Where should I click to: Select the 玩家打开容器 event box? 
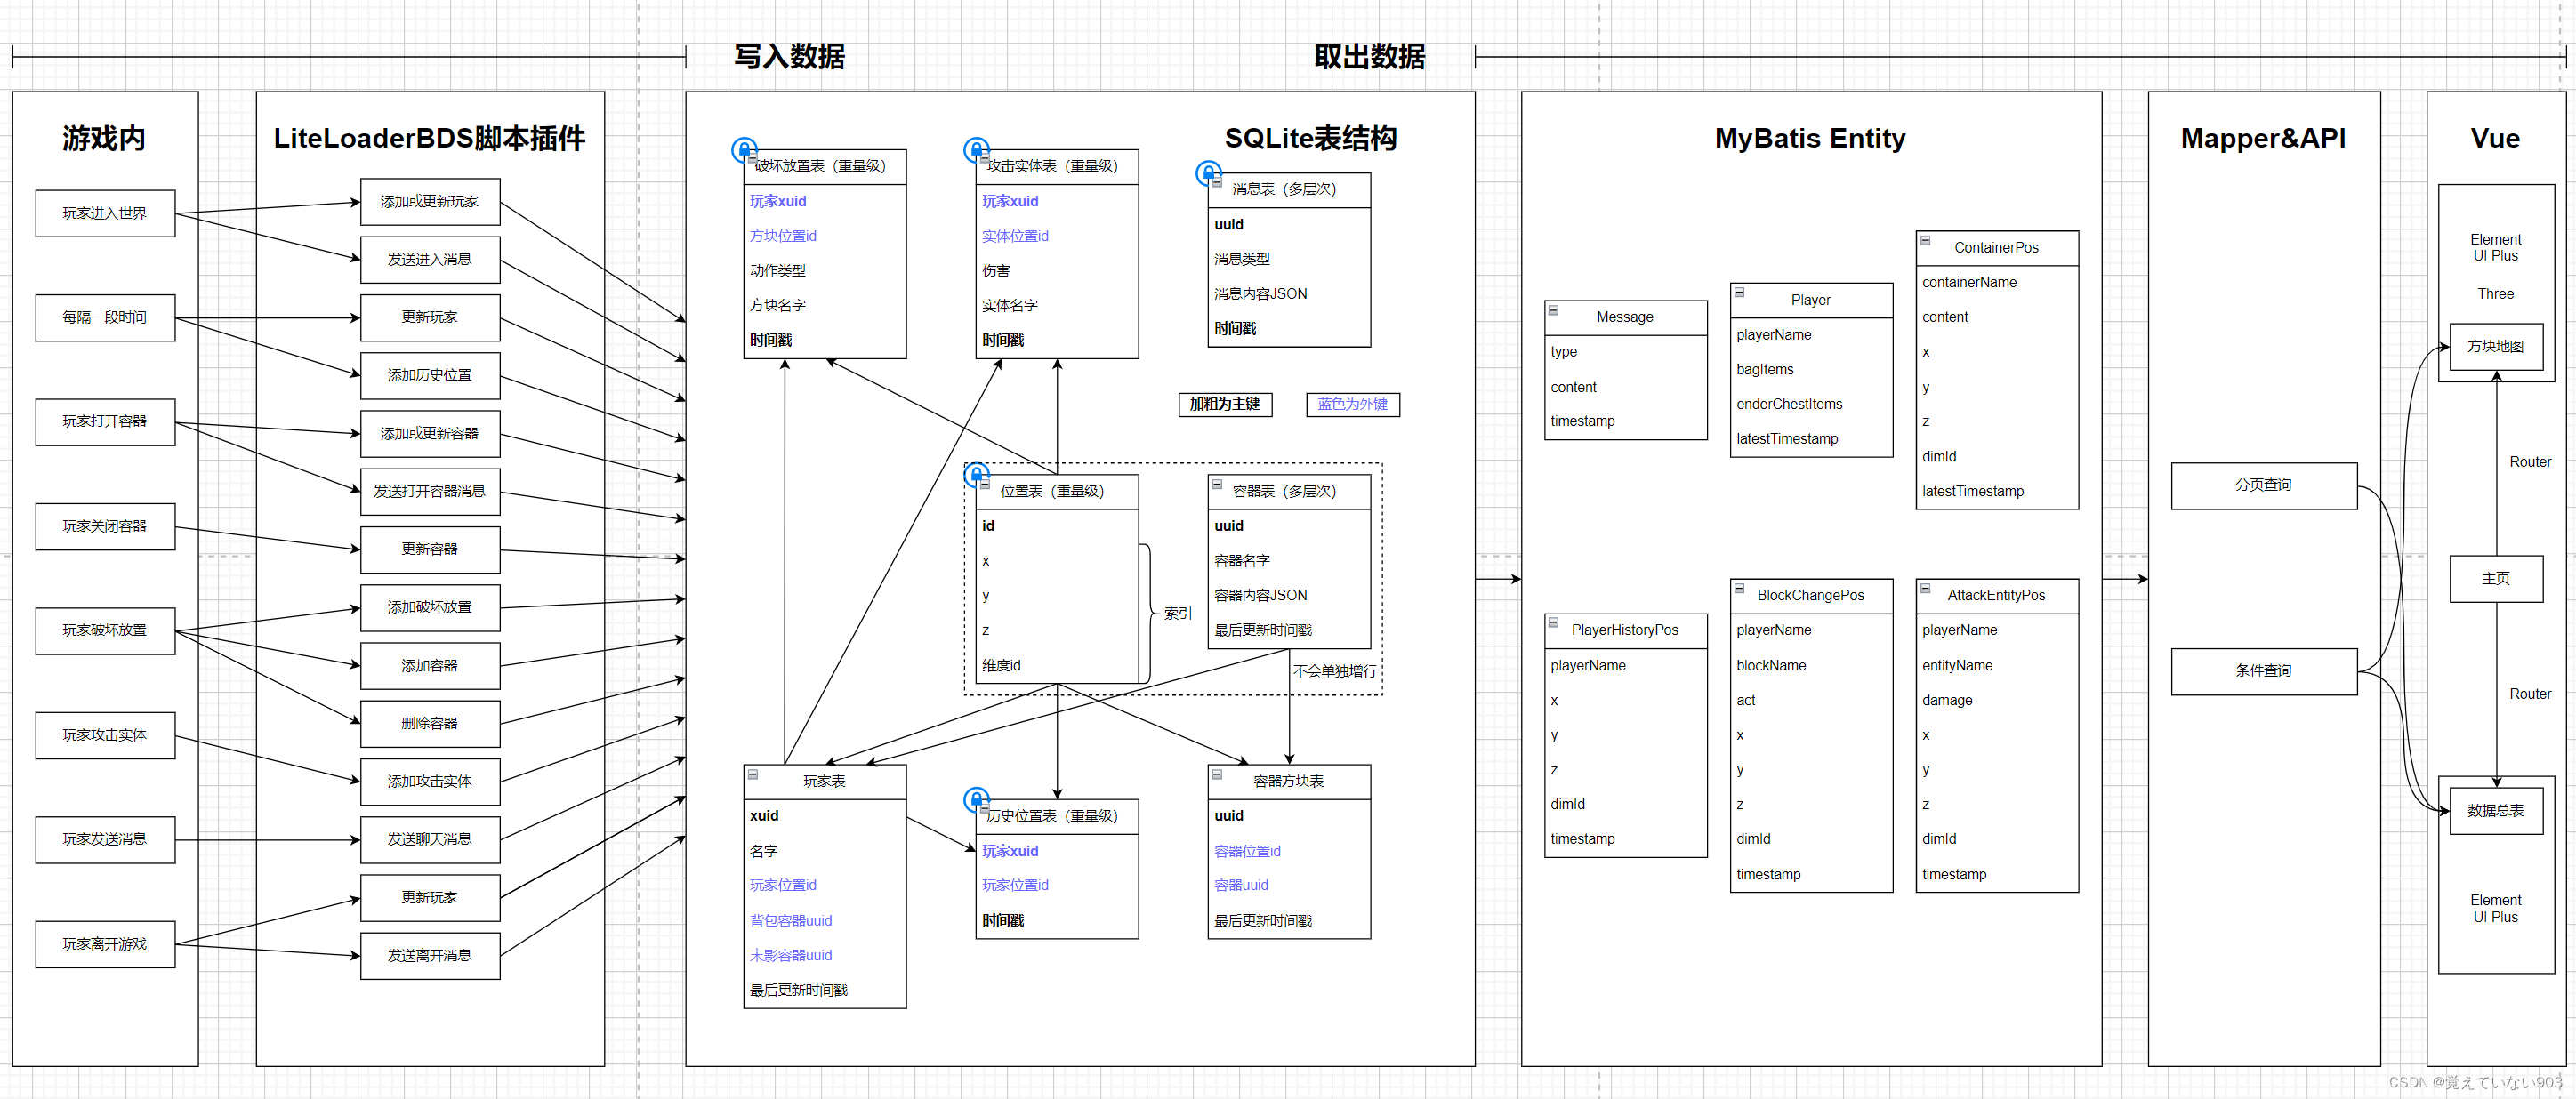coord(105,421)
